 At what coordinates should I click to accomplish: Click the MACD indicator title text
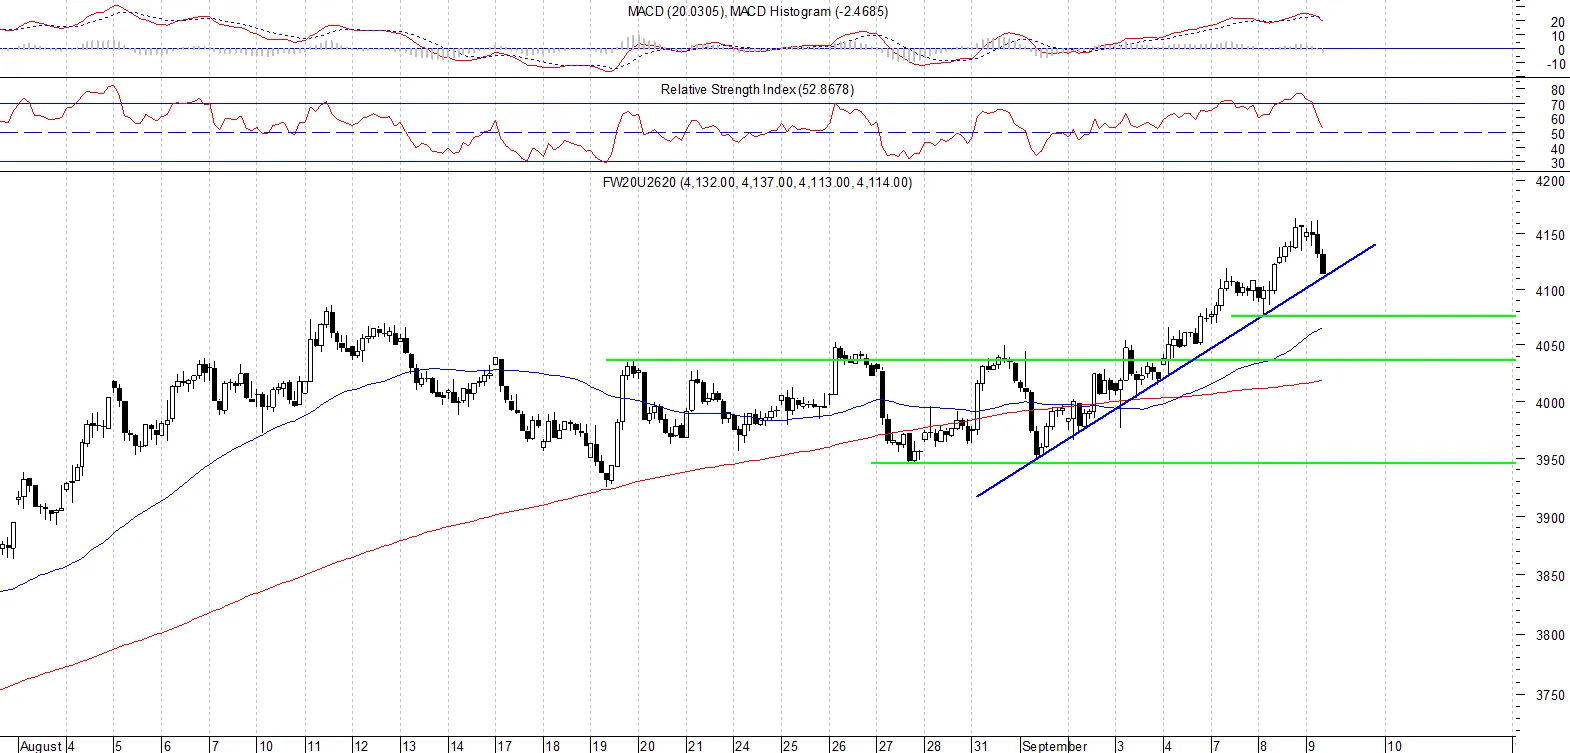(x=757, y=11)
